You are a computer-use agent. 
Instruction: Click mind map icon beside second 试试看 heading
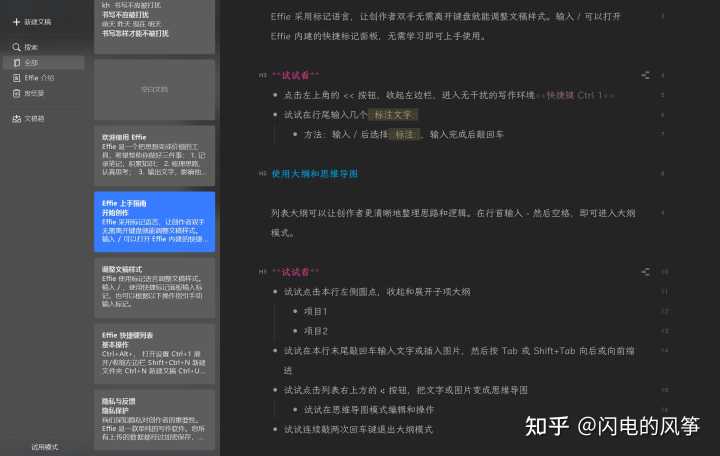(x=646, y=272)
